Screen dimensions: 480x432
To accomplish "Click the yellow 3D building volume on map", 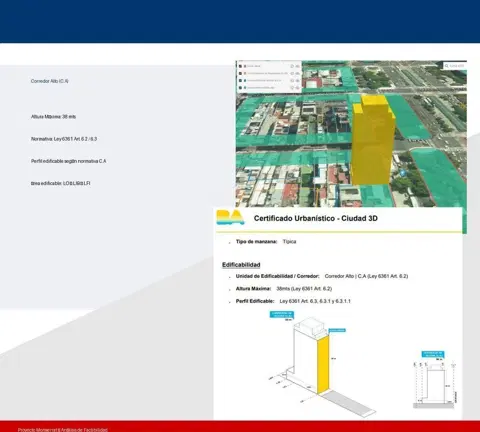I will point(373,140).
